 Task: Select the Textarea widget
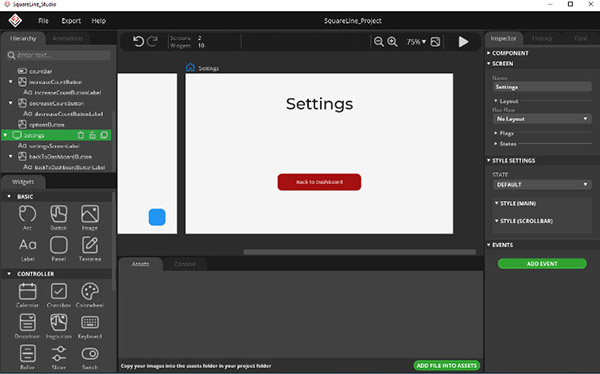[x=90, y=249]
